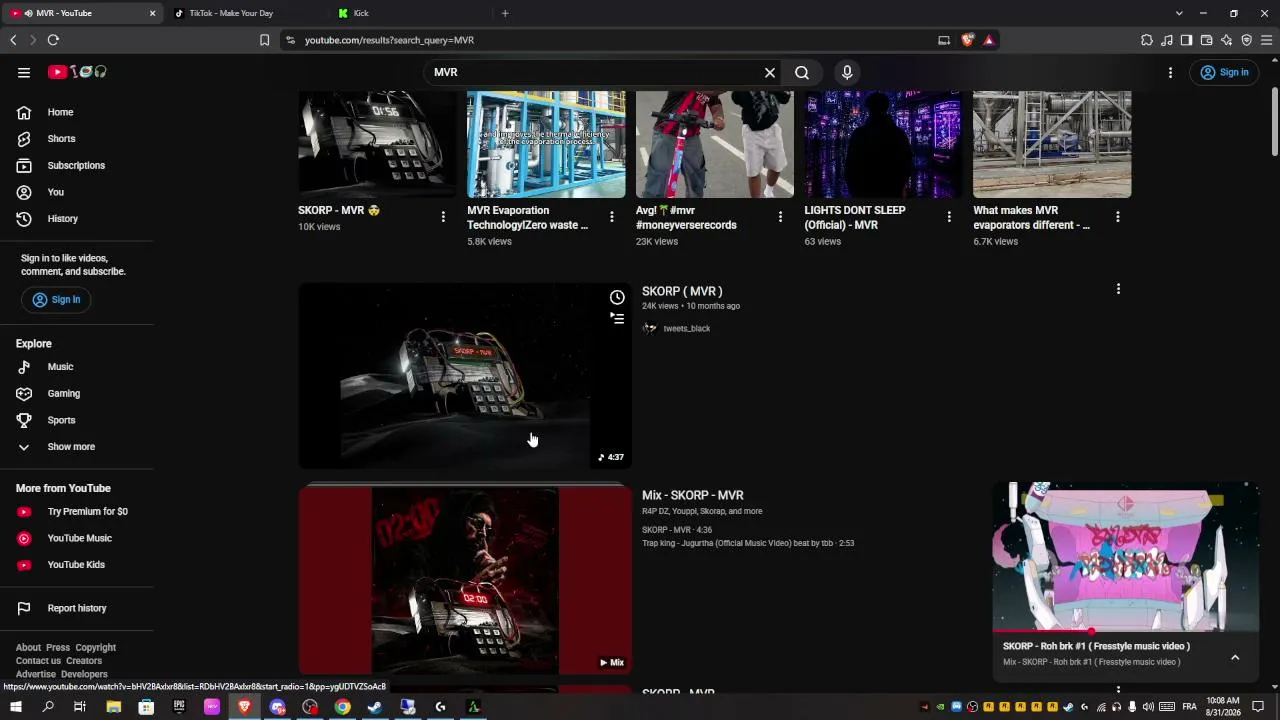The image size is (1280, 720).
Task: Open YouTube settings three-dot menu
Action: click(x=1170, y=72)
